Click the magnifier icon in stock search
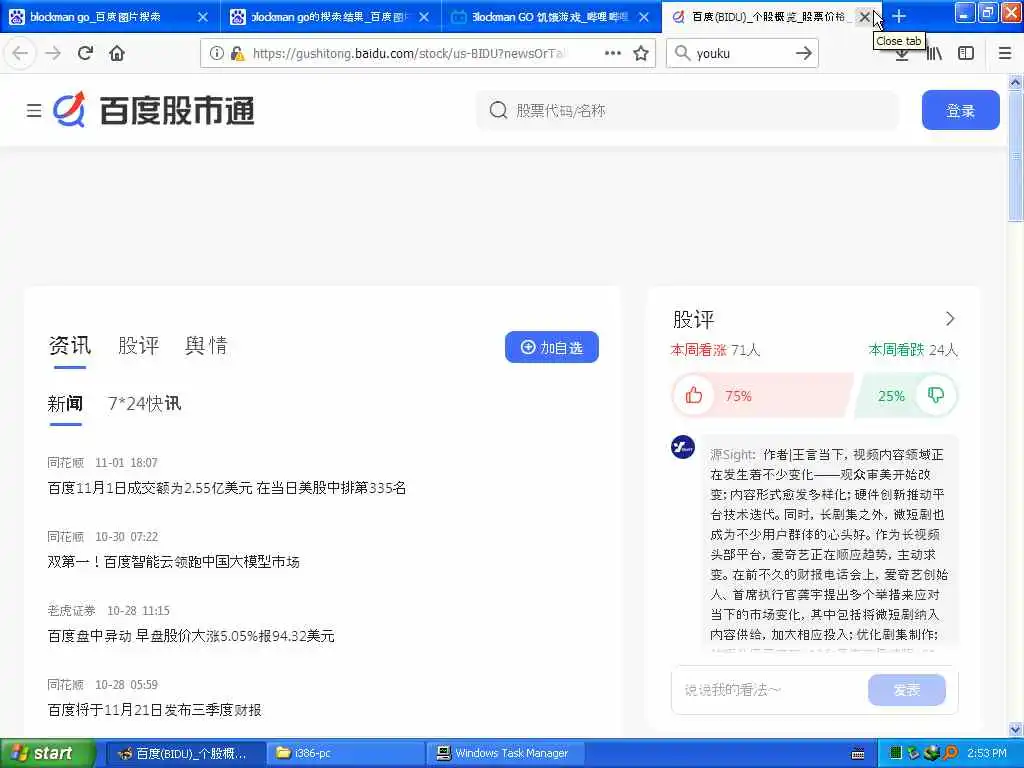Image resolution: width=1024 pixels, height=768 pixels. (x=498, y=110)
